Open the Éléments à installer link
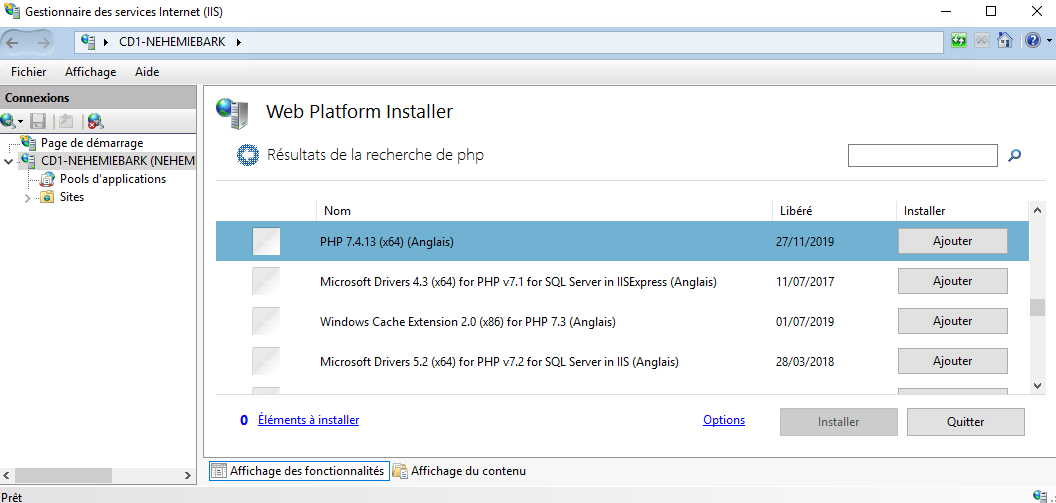This screenshot has height=503, width=1056. [308, 420]
